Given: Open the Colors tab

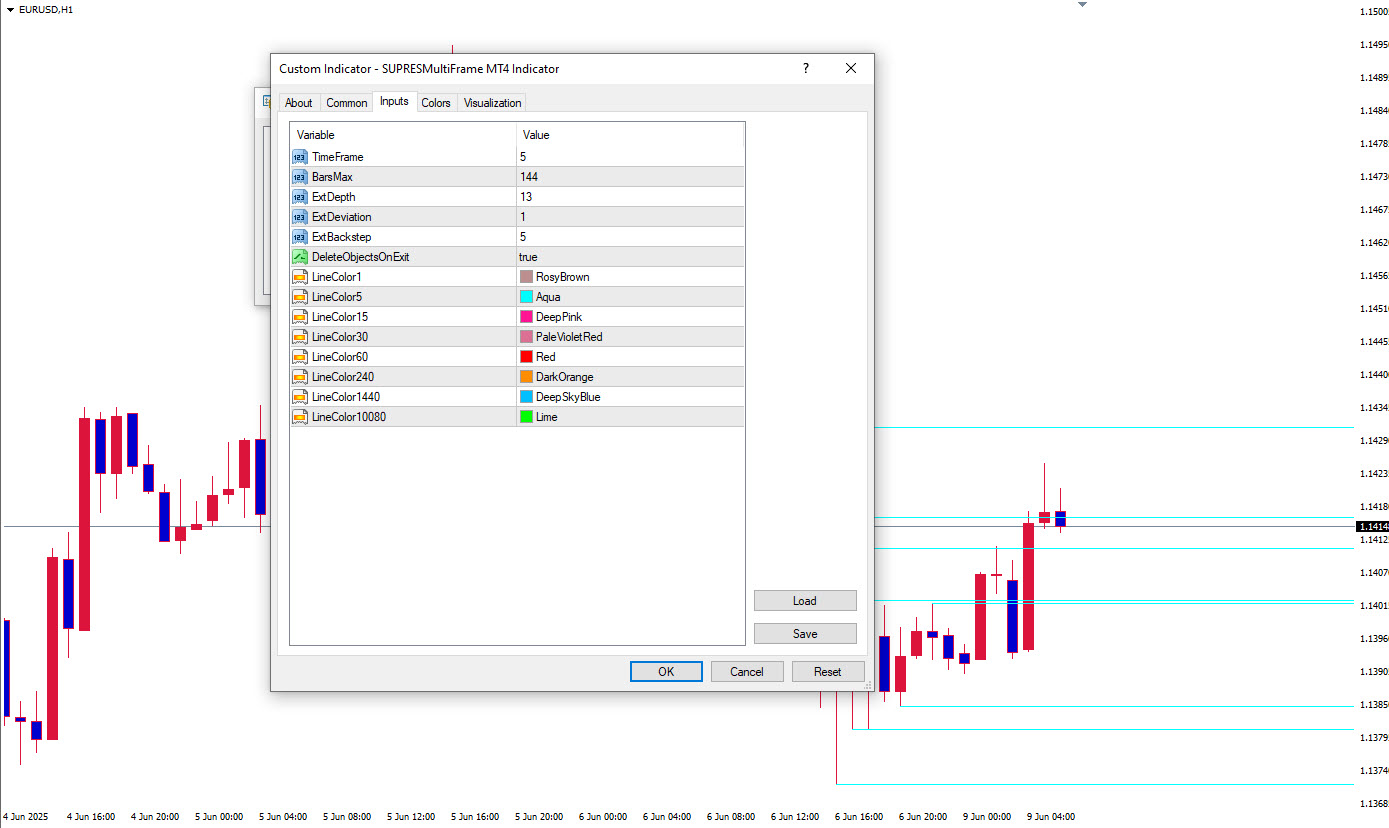Looking at the screenshot, I should (436, 103).
